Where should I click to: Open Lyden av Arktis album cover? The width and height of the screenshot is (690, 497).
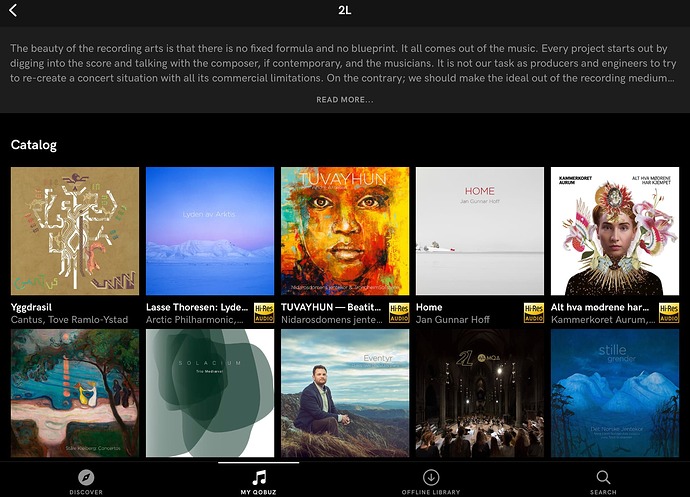210,231
